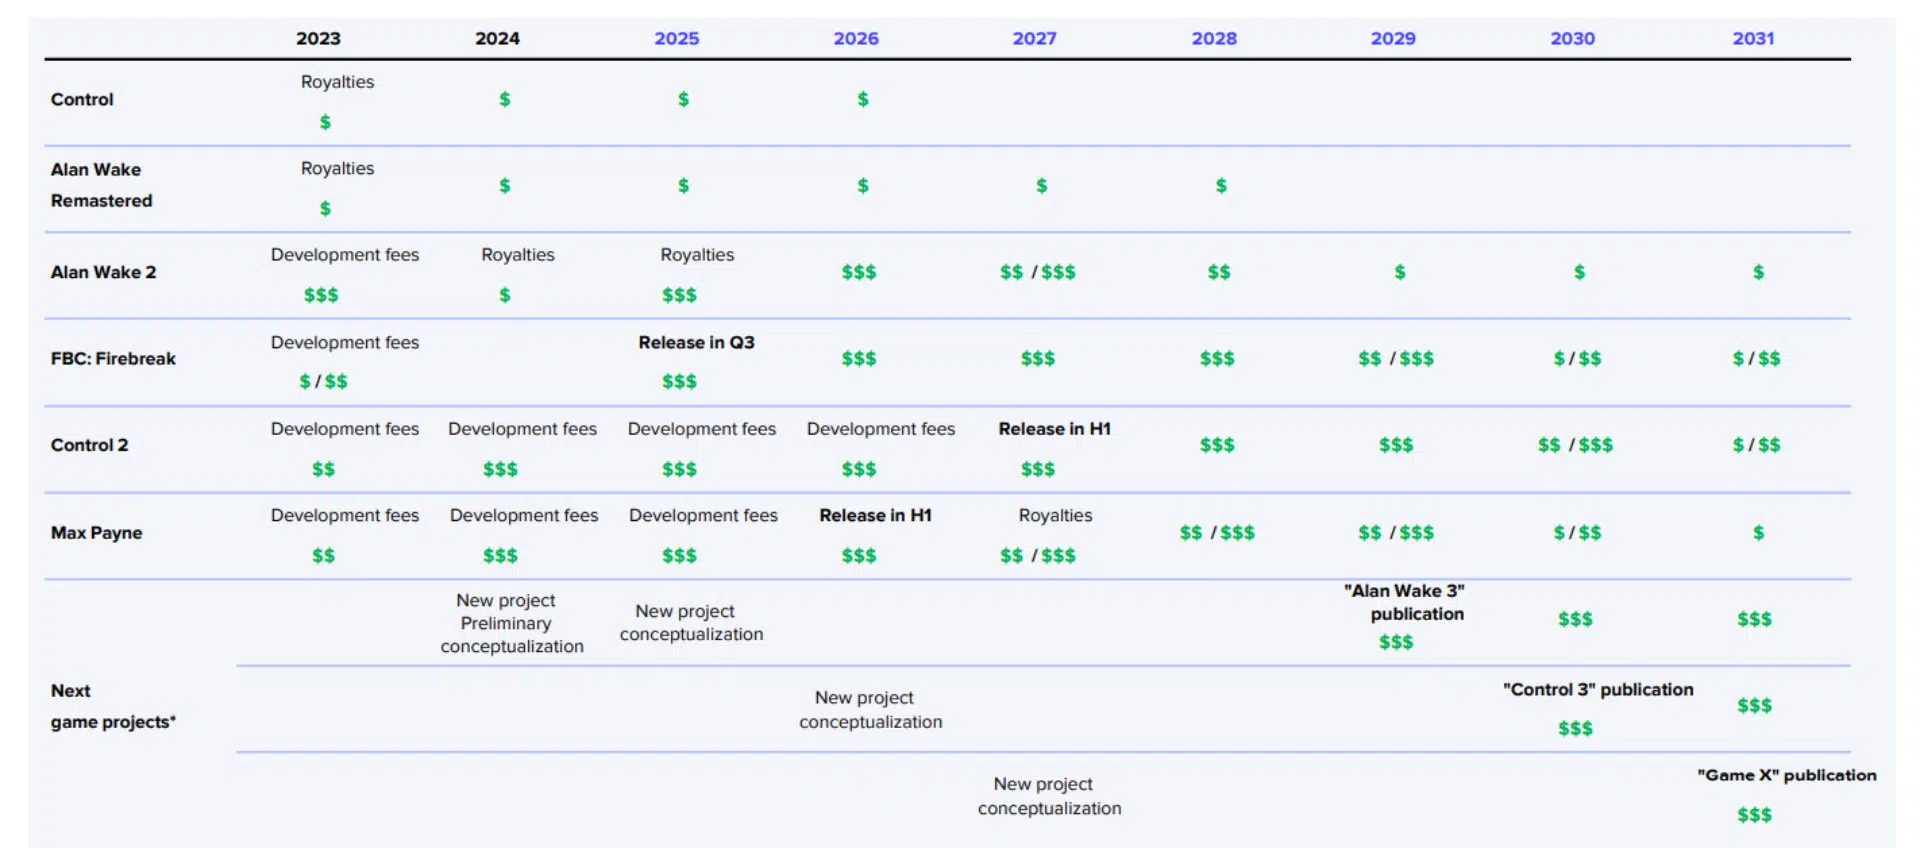Select the Alan Wake Remastered row label
Image resolution: width=1920 pixels, height=848 pixels.
coord(101,185)
